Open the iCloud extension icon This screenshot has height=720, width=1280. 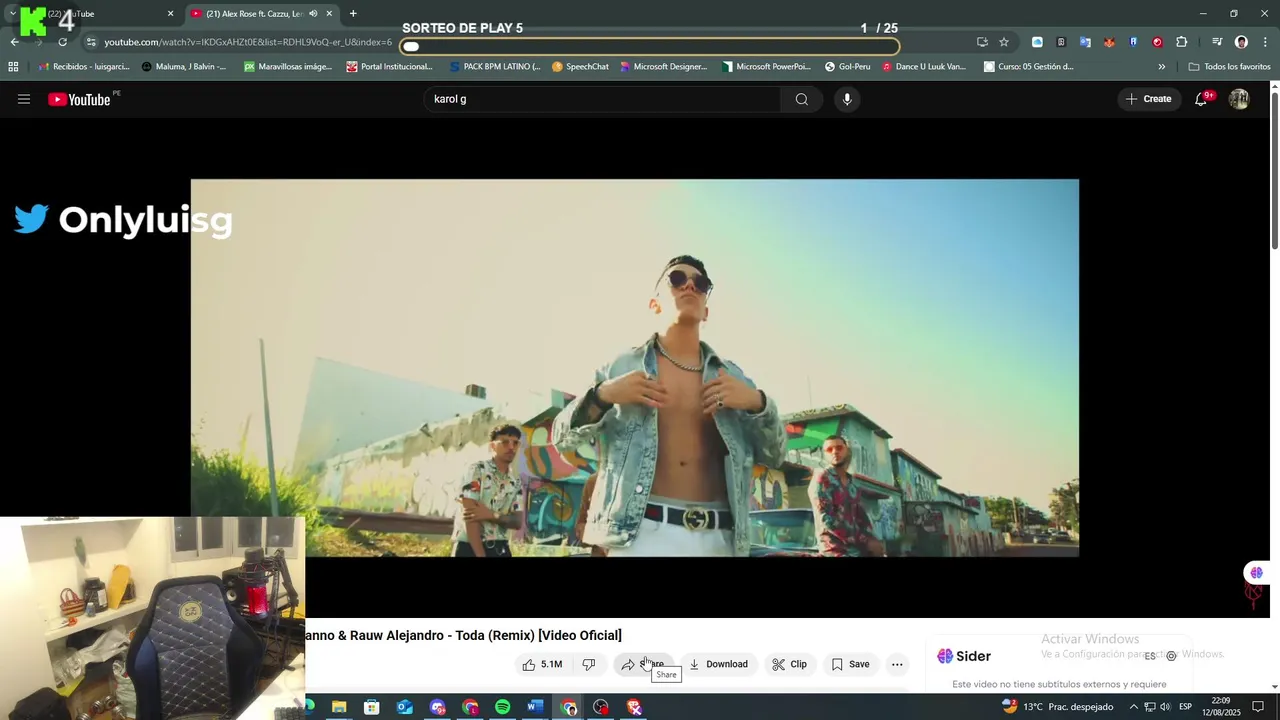[x=1037, y=42]
